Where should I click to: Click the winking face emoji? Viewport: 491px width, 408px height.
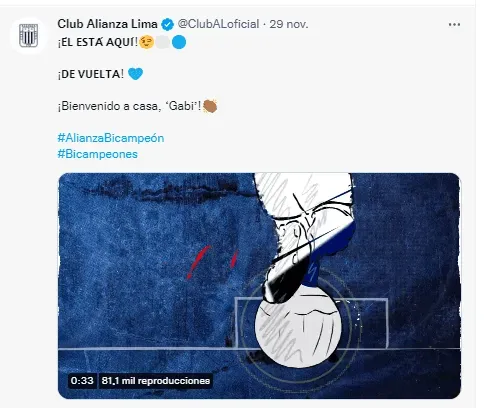pyautogui.click(x=147, y=42)
